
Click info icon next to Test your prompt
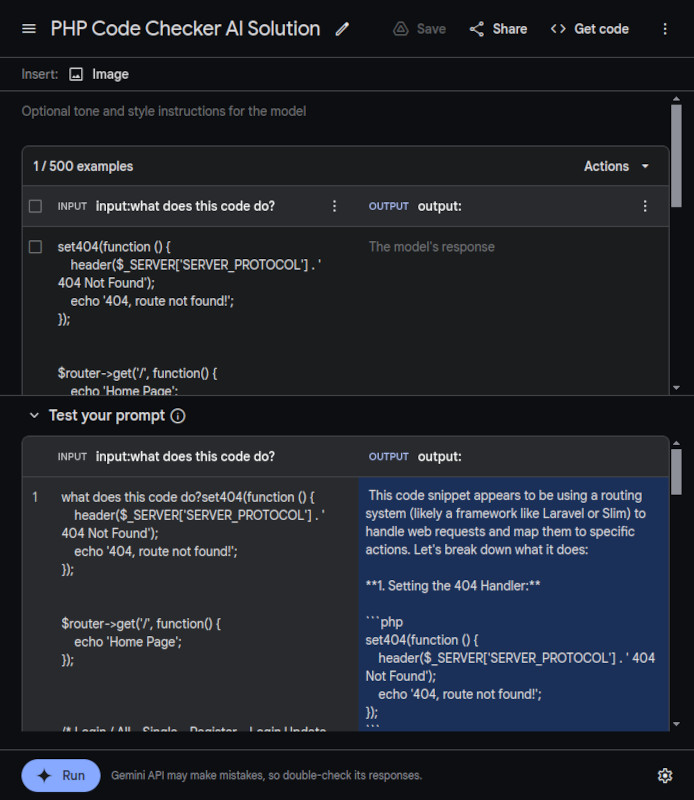178,416
